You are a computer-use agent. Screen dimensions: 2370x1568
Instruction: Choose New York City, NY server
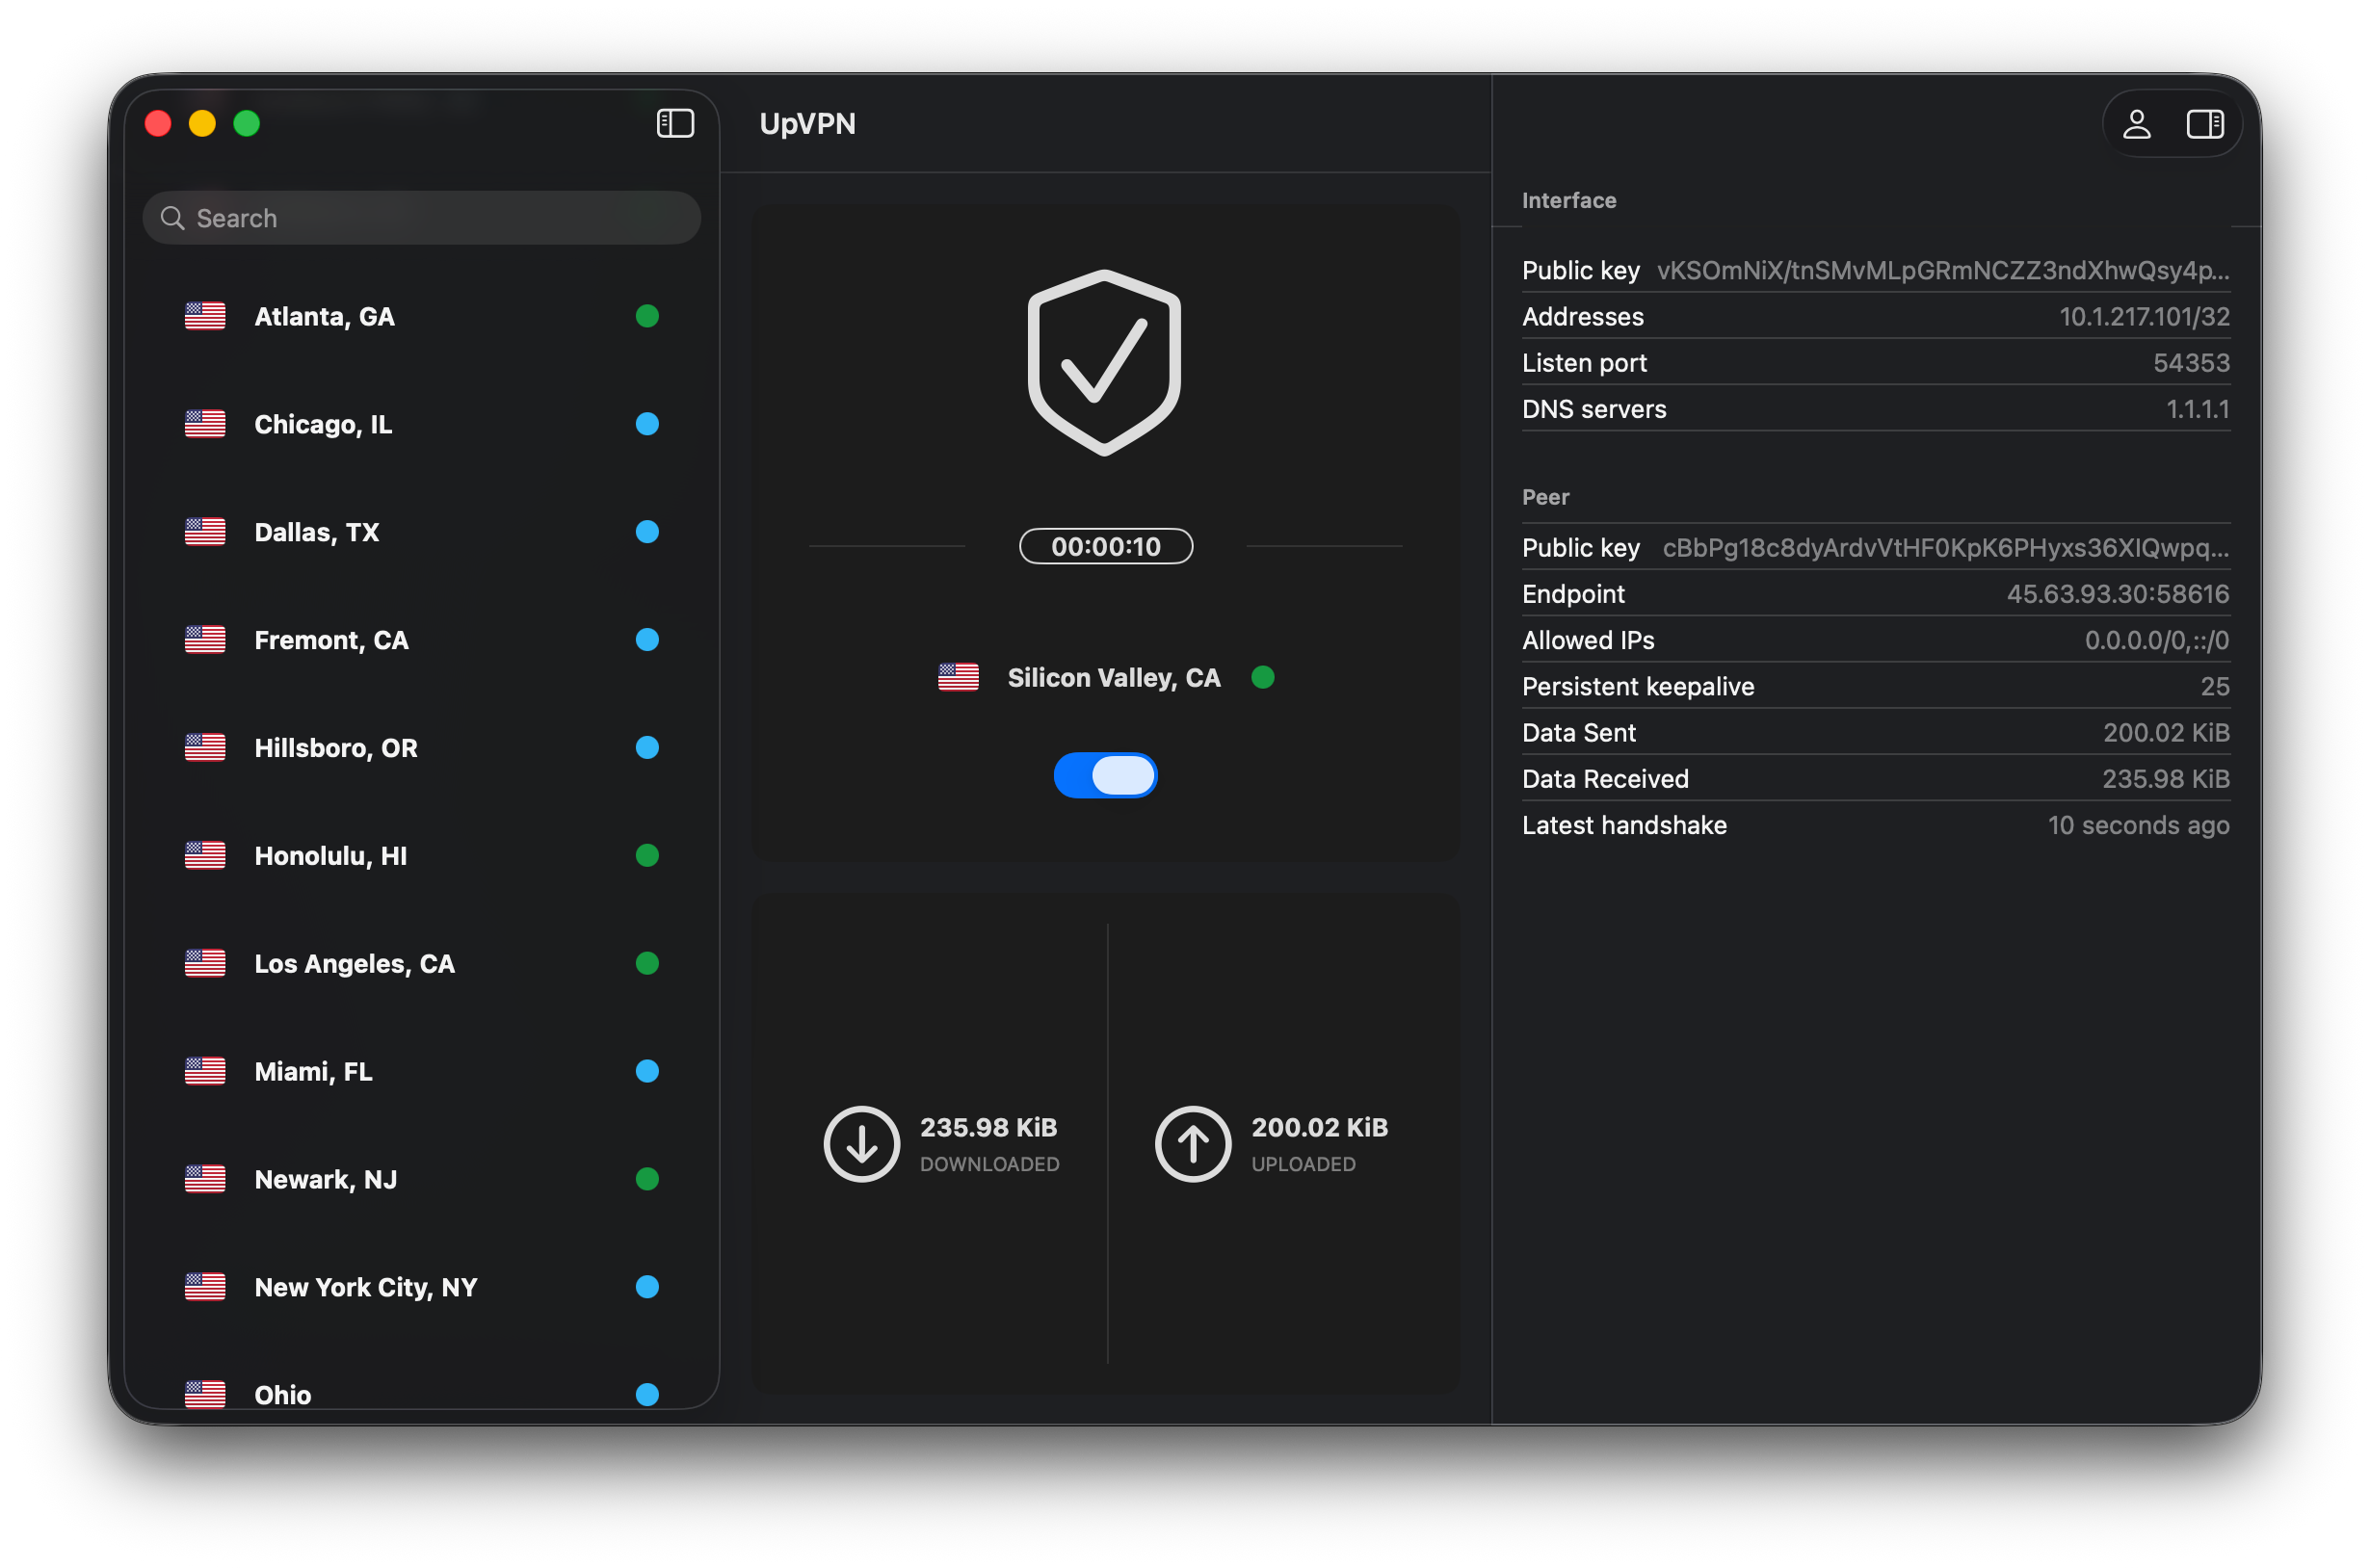421,1288
